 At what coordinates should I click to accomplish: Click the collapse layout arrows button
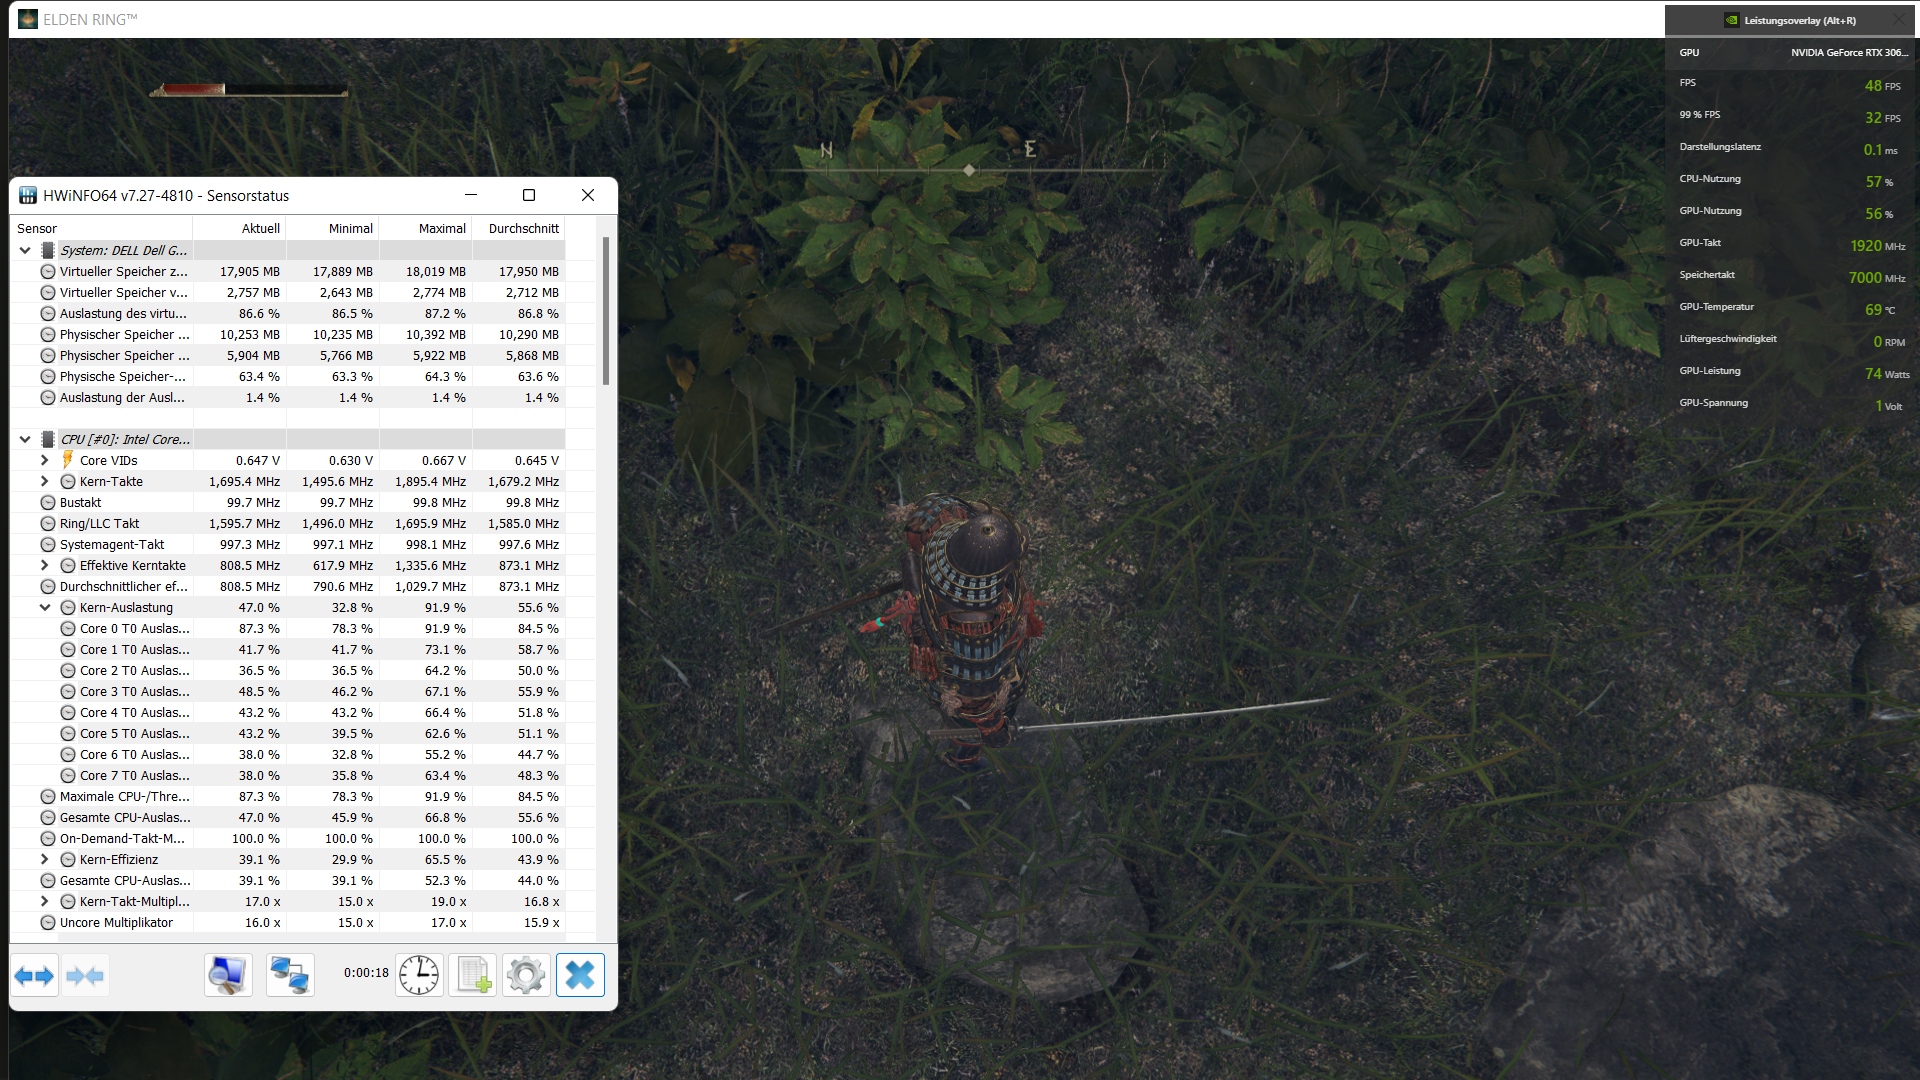pyautogui.click(x=85, y=975)
